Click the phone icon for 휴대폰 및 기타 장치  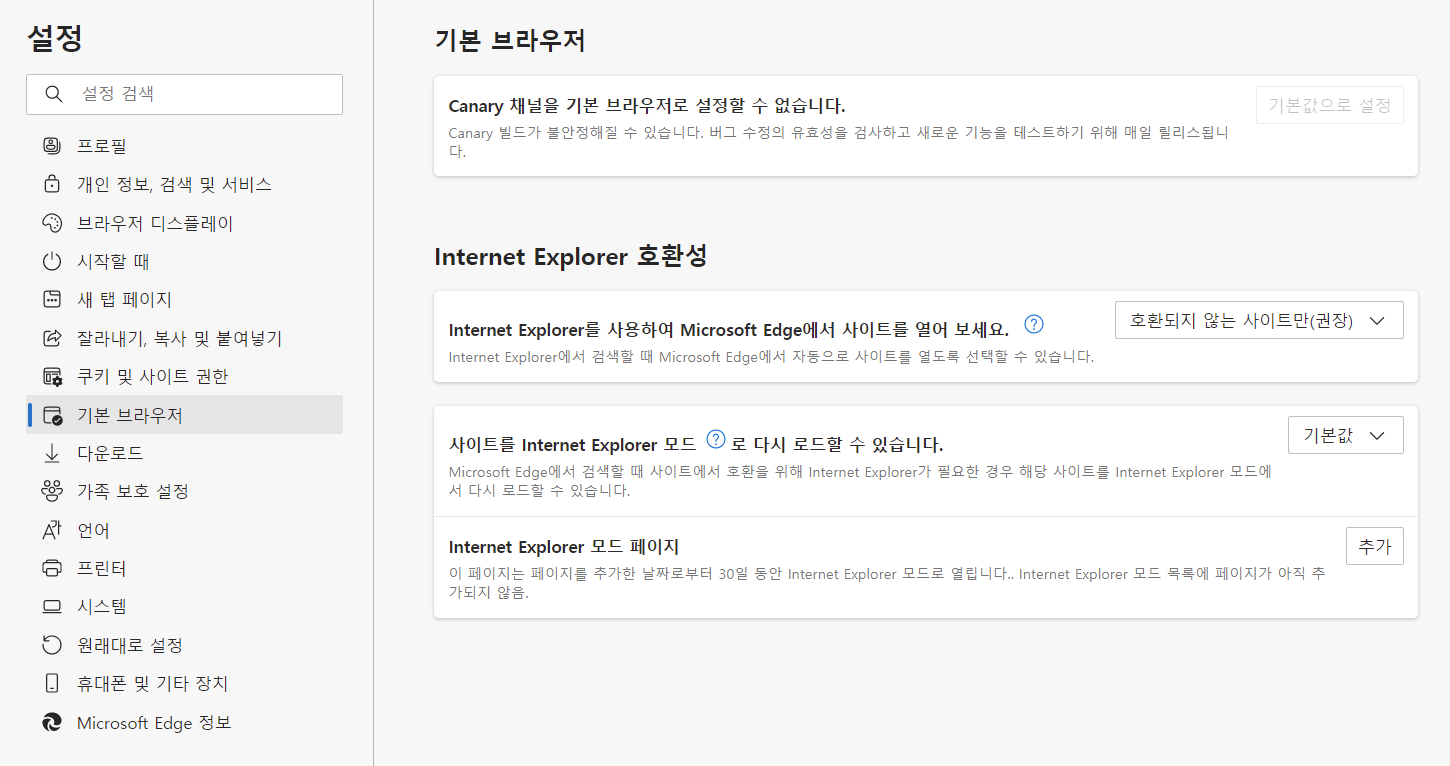point(52,683)
